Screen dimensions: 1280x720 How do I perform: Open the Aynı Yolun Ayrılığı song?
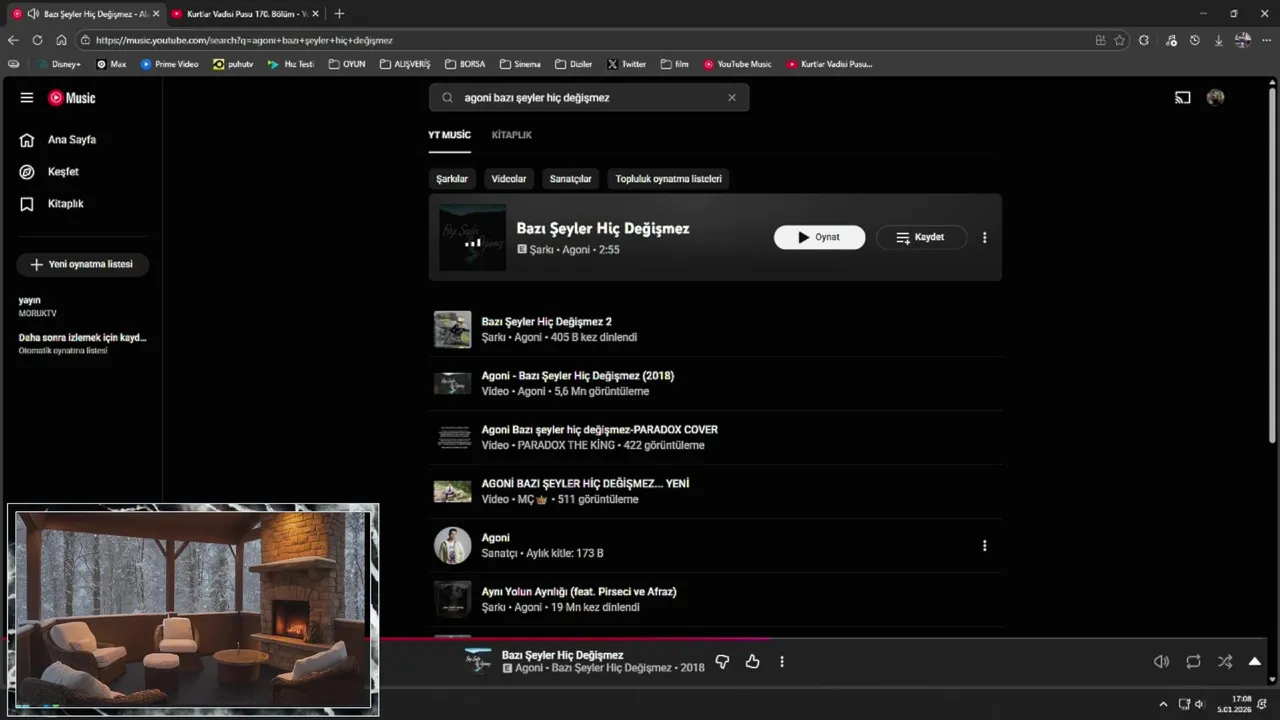(x=579, y=592)
